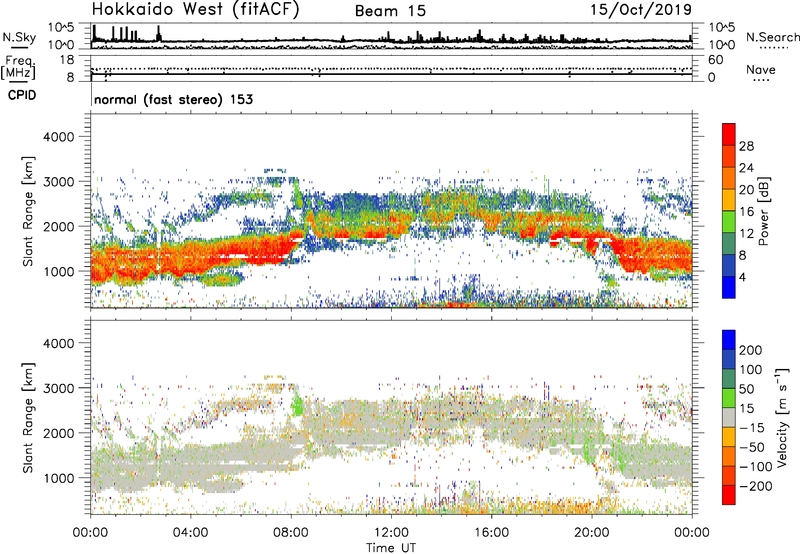This screenshot has width=800, height=554.
Task: Pick the light green 15–50 velocity swatch
Action: click(729, 398)
